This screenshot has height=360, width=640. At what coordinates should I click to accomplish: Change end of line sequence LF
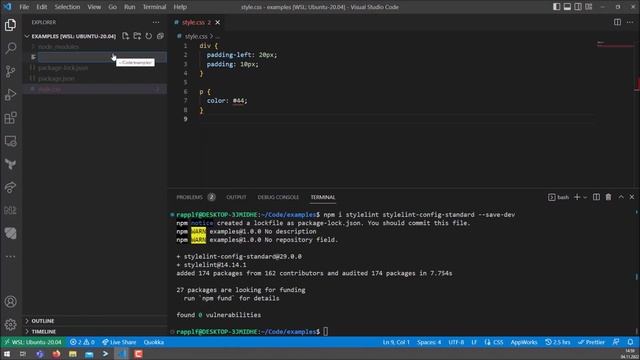474,342
